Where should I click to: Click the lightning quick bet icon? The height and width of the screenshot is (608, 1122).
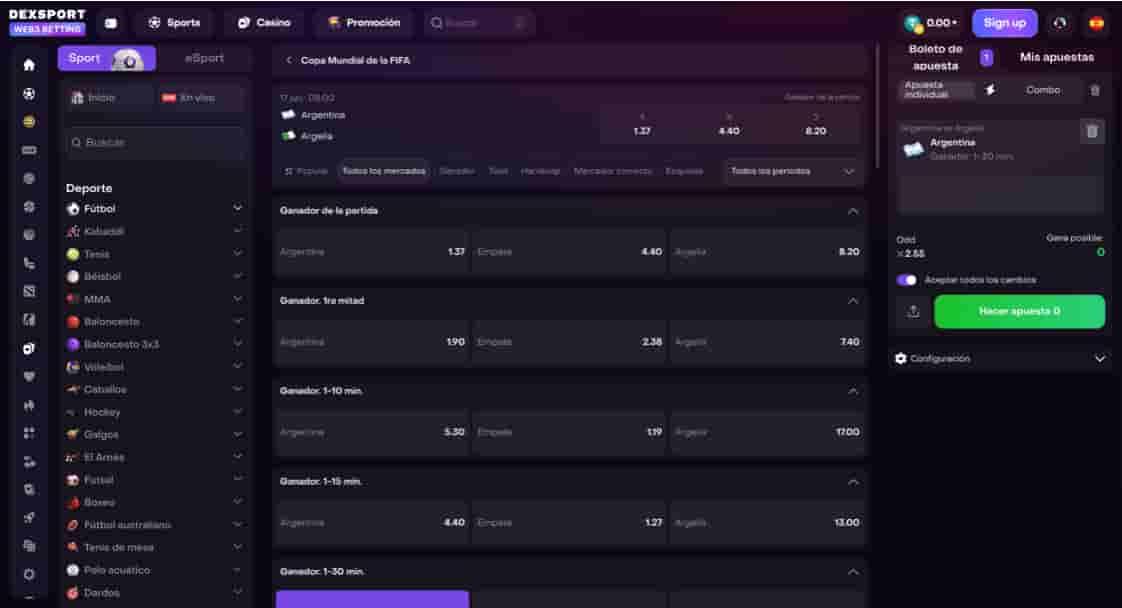click(x=990, y=90)
